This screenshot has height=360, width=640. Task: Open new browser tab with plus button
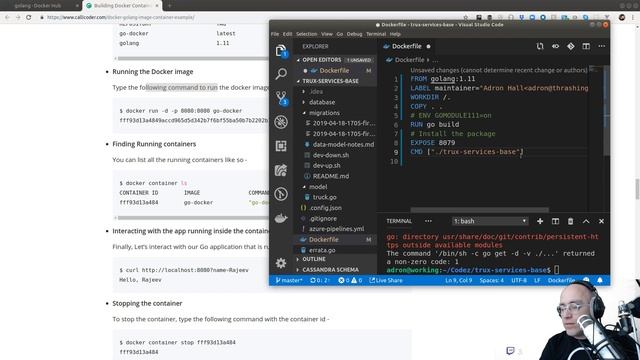coord(169,6)
